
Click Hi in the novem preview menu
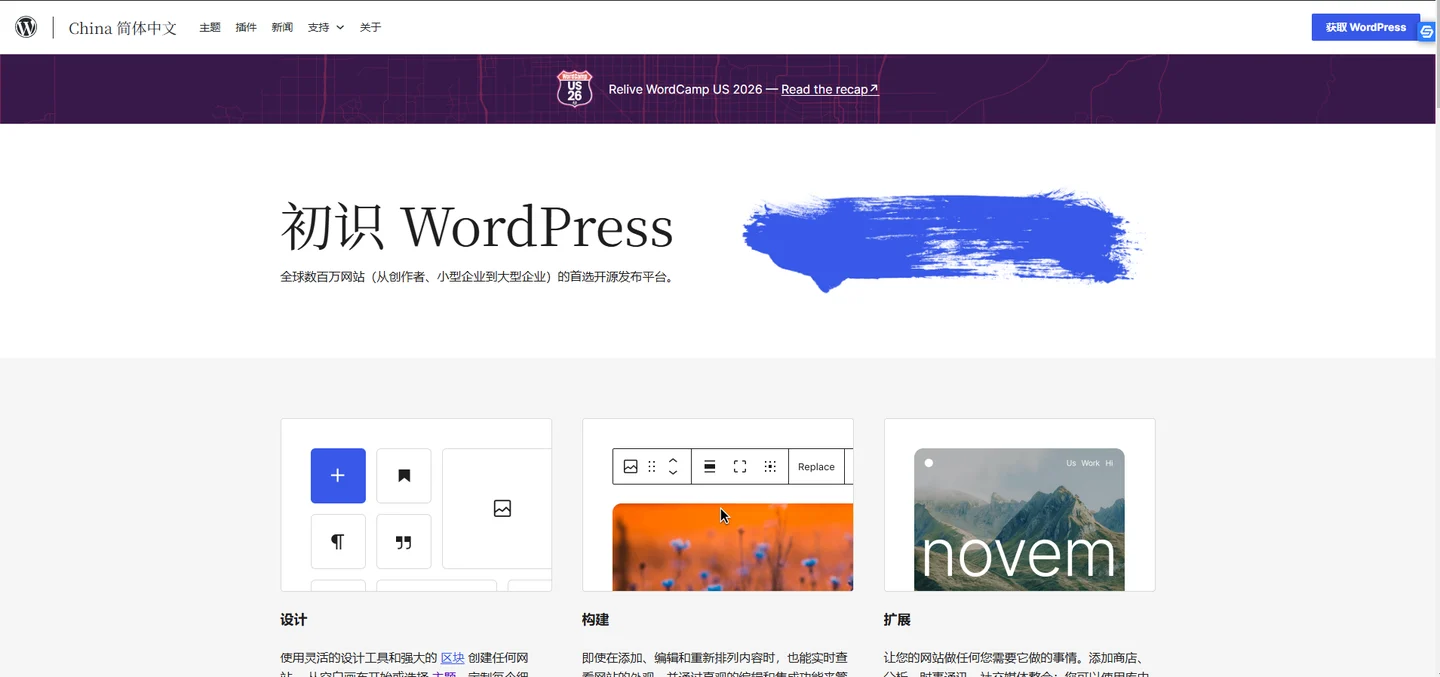1109,463
